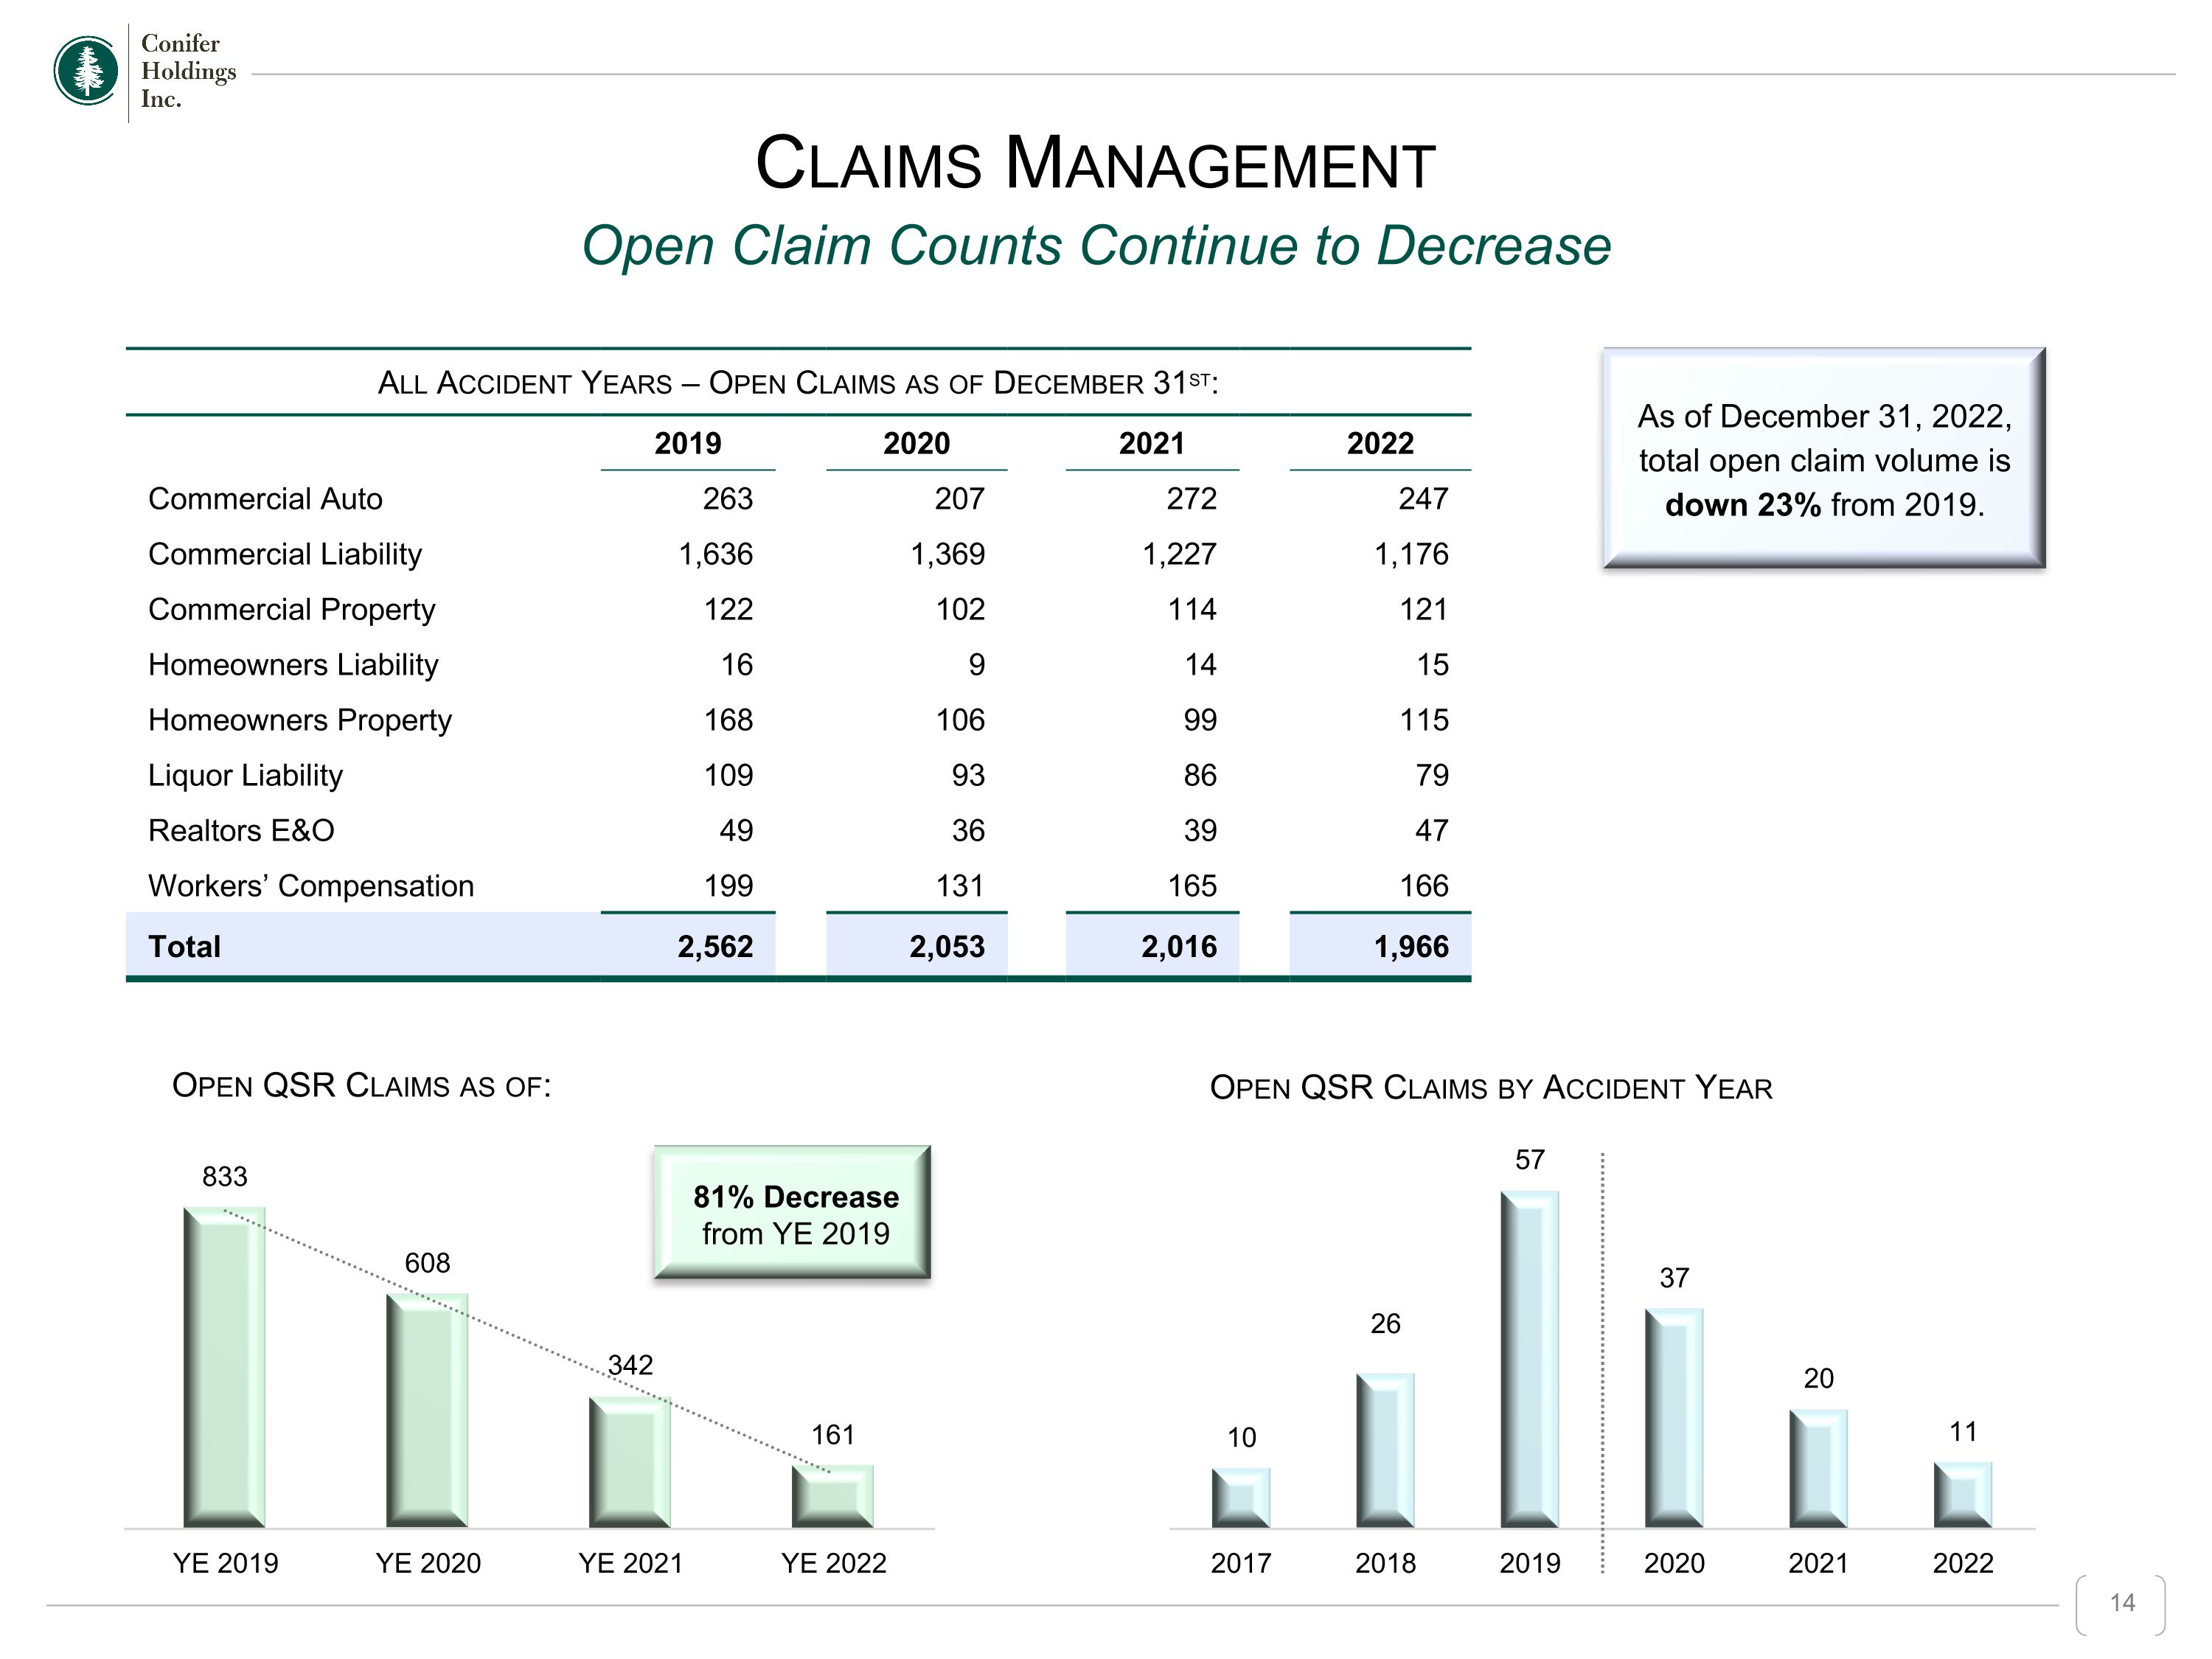The width and height of the screenshot is (2212, 1659).
Task: Click the Conifer Holdings tree logo
Action: (x=86, y=71)
